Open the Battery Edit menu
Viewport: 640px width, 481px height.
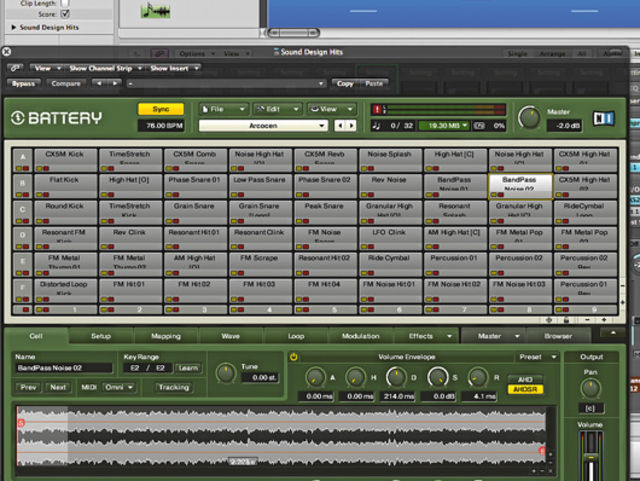(x=277, y=109)
